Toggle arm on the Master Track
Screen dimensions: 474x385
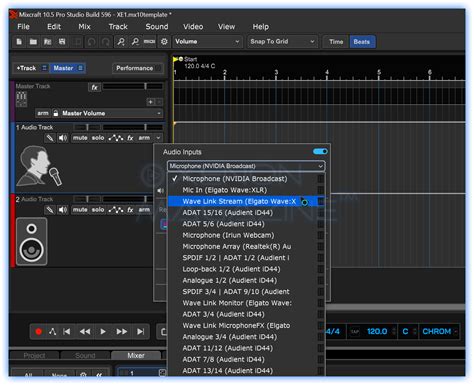(x=43, y=113)
